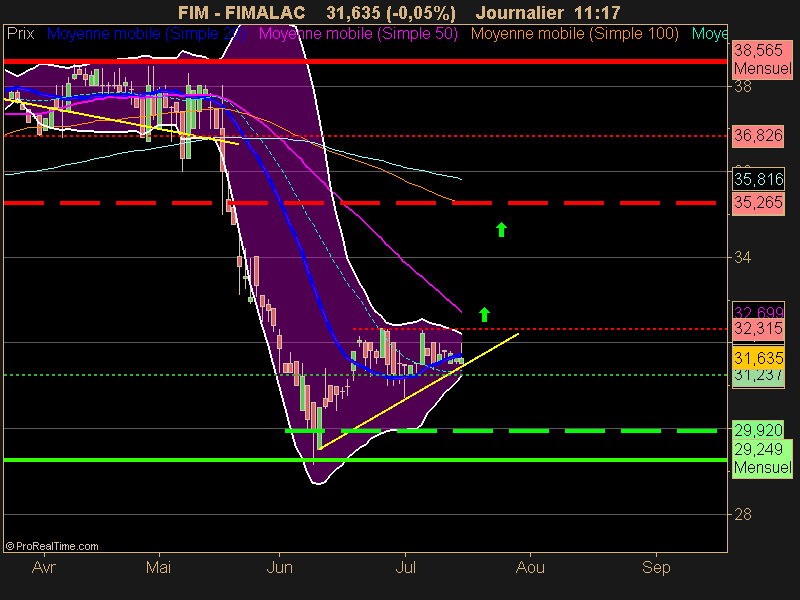Image resolution: width=800 pixels, height=600 pixels.
Task: Select 'Moyenne mobile (Simple 20)' legend entry
Action: [146, 34]
